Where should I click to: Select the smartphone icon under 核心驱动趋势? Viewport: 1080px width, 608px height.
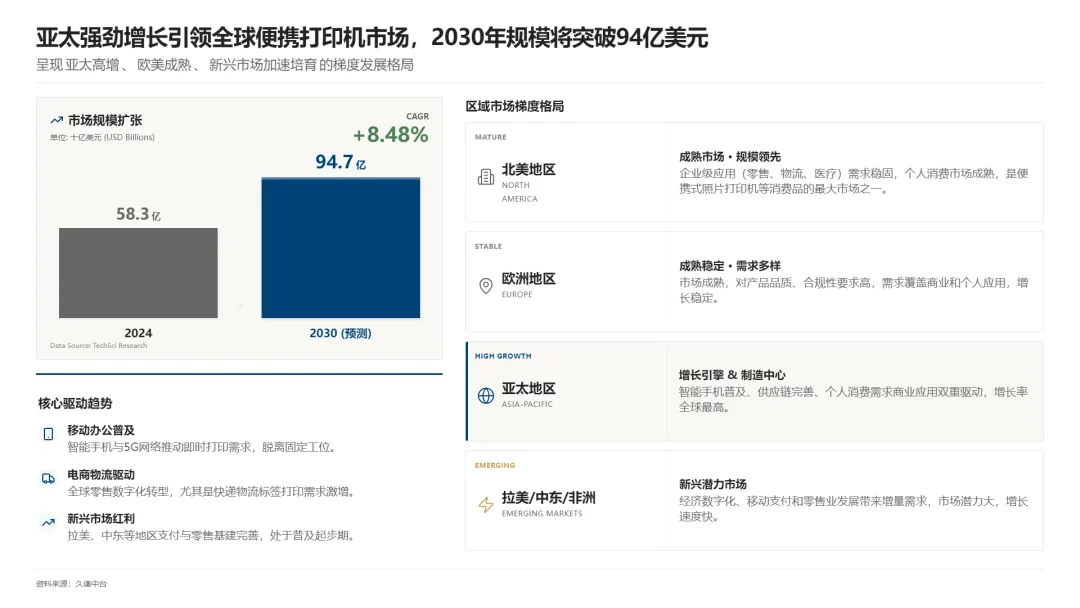tap(46, 434)
